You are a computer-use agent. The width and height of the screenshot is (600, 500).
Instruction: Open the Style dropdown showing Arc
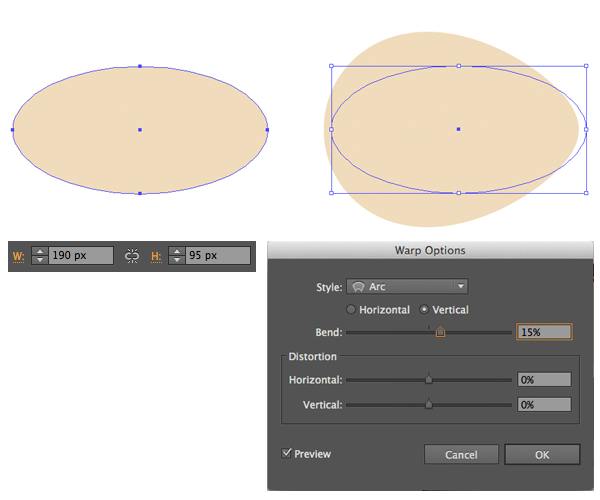(x=407, y=287)
